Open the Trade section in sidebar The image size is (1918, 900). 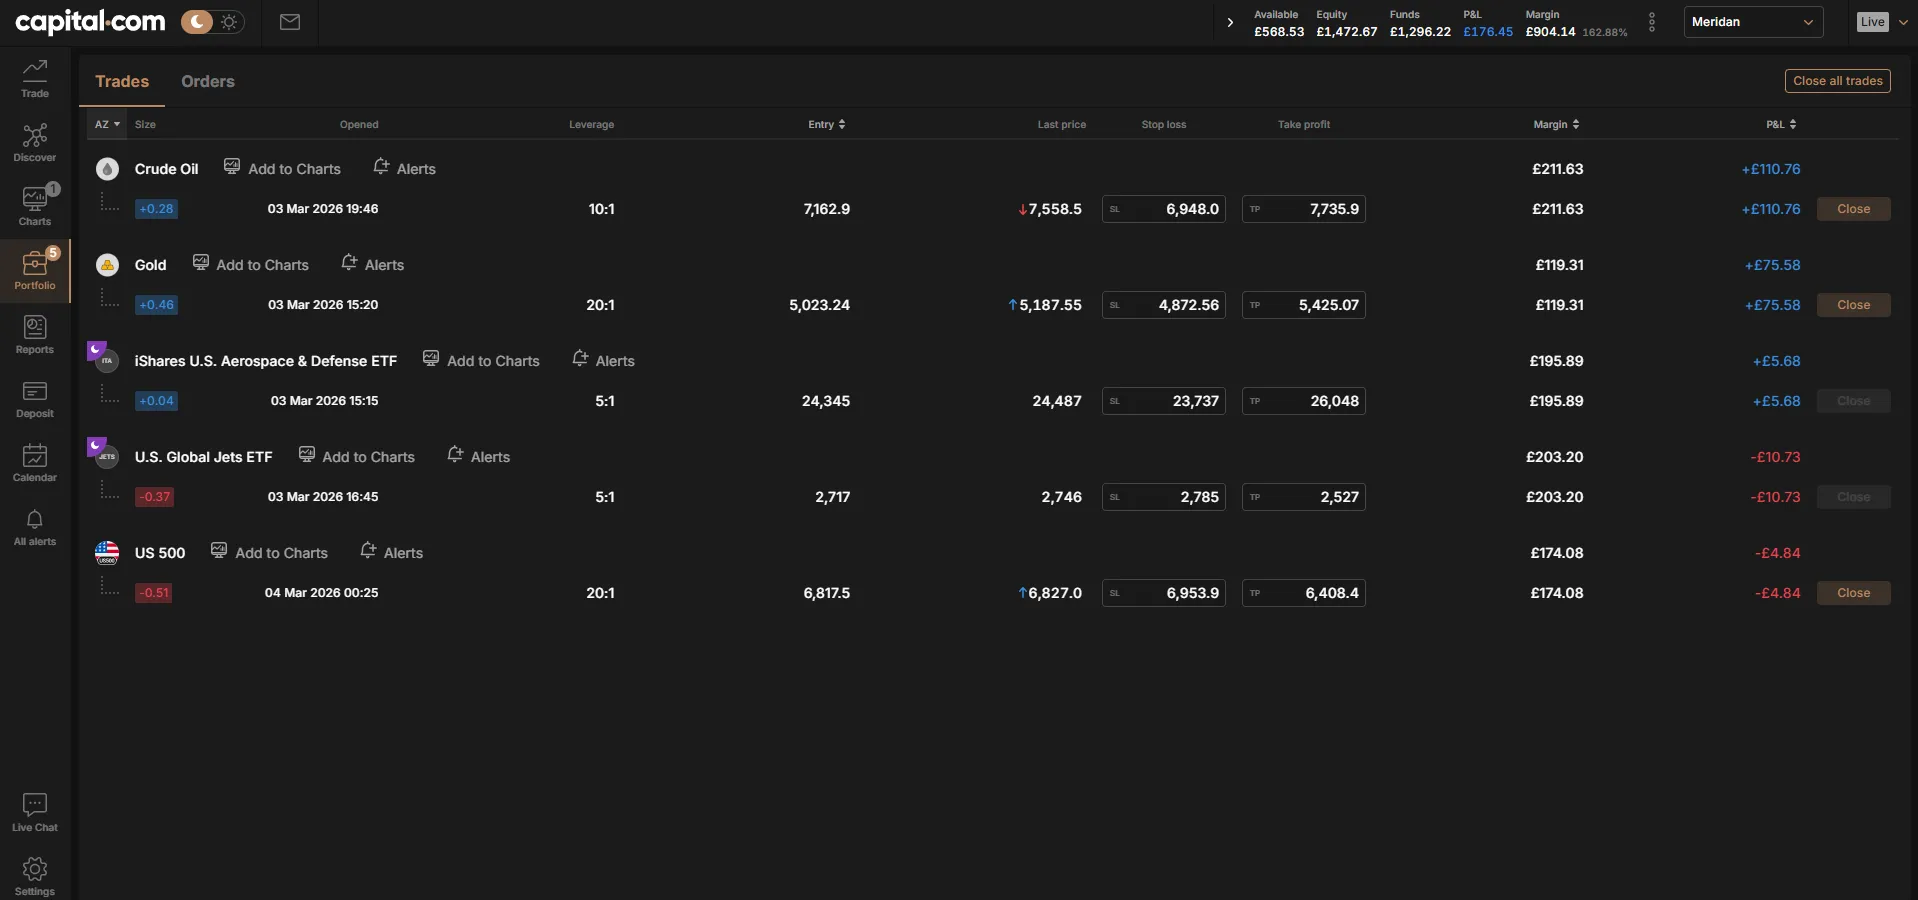point(35,78)
